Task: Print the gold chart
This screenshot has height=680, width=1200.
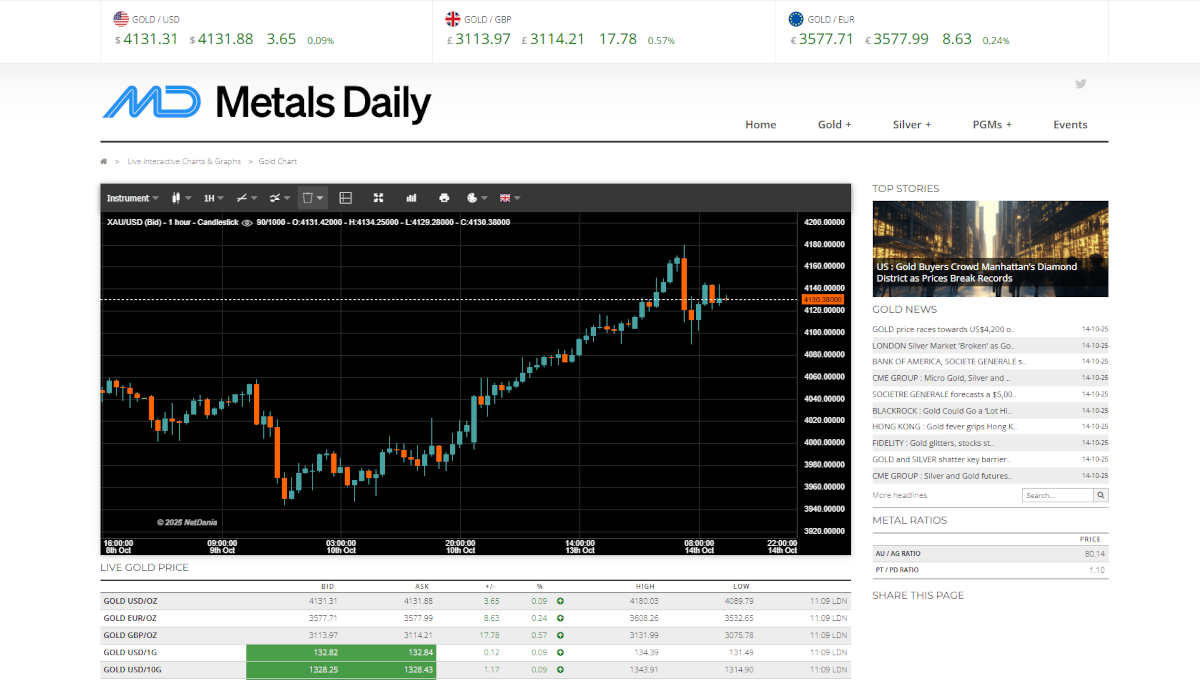Action: [444, 198]
